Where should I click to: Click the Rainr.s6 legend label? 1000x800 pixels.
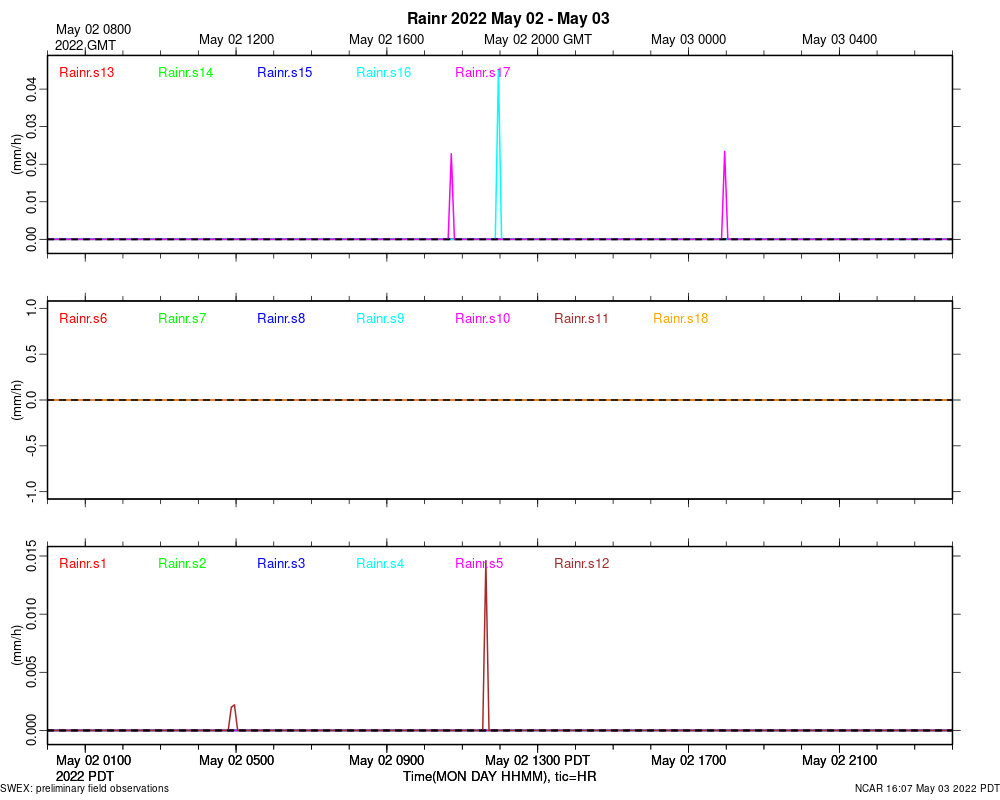pyautogui.click(x=83, y=318)
